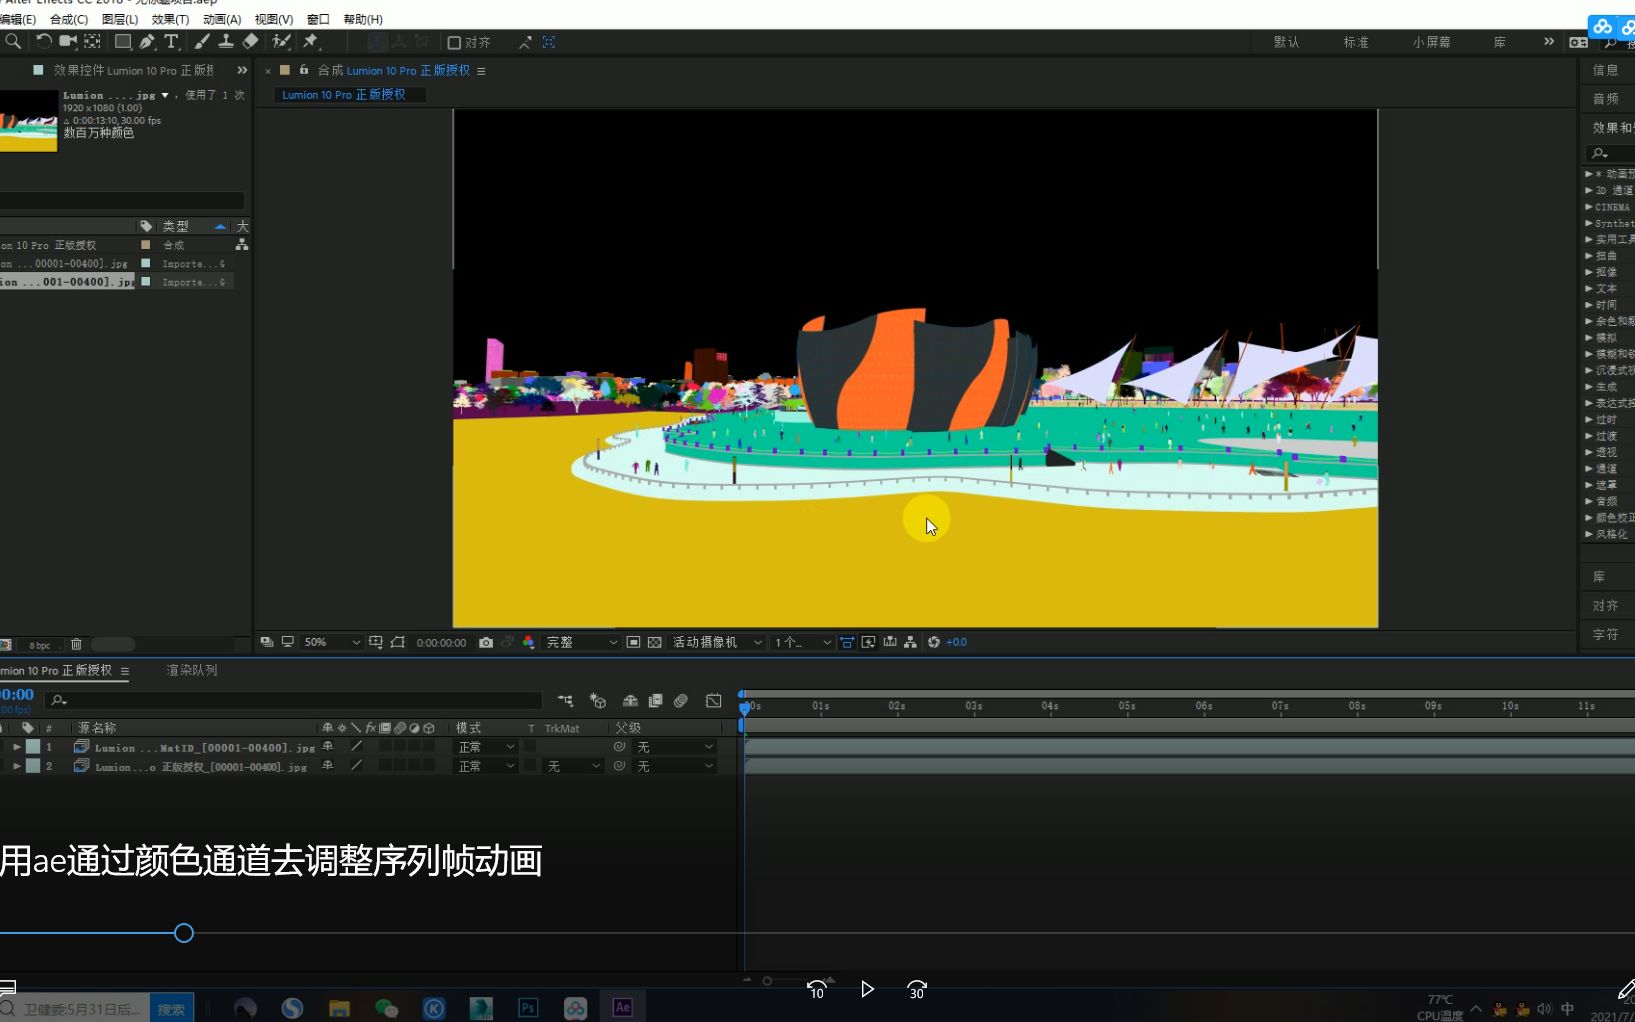
Task: Select the Brush tool
Action: [202, 42]
